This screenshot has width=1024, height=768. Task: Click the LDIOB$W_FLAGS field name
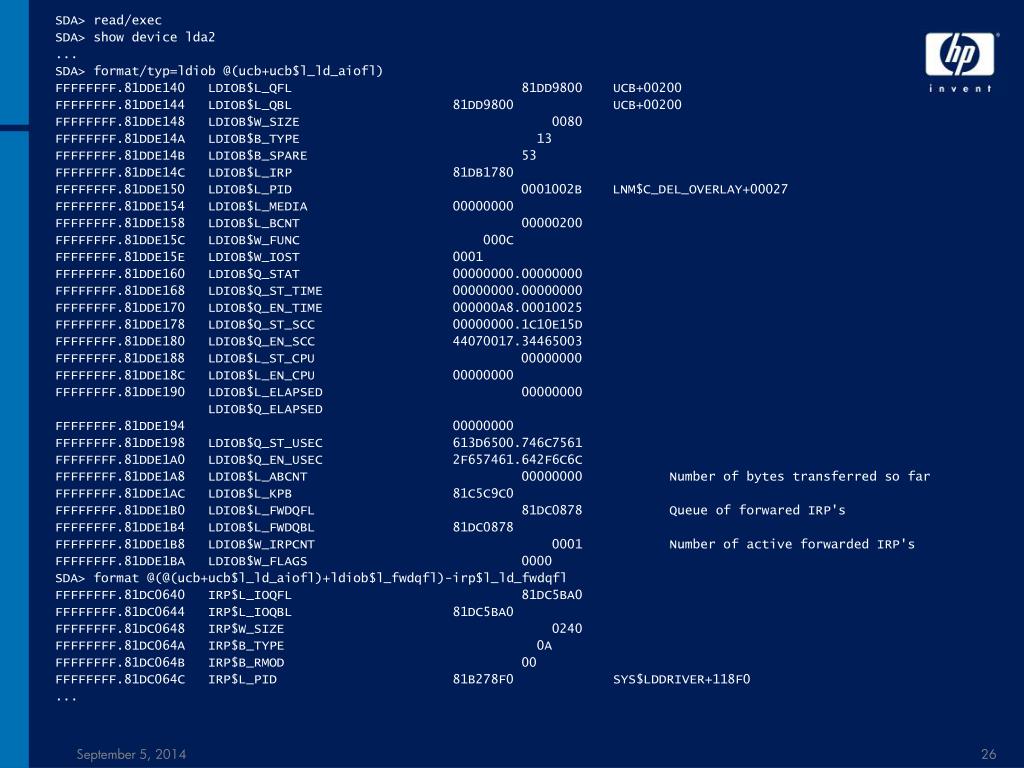[x=257, y=561]
